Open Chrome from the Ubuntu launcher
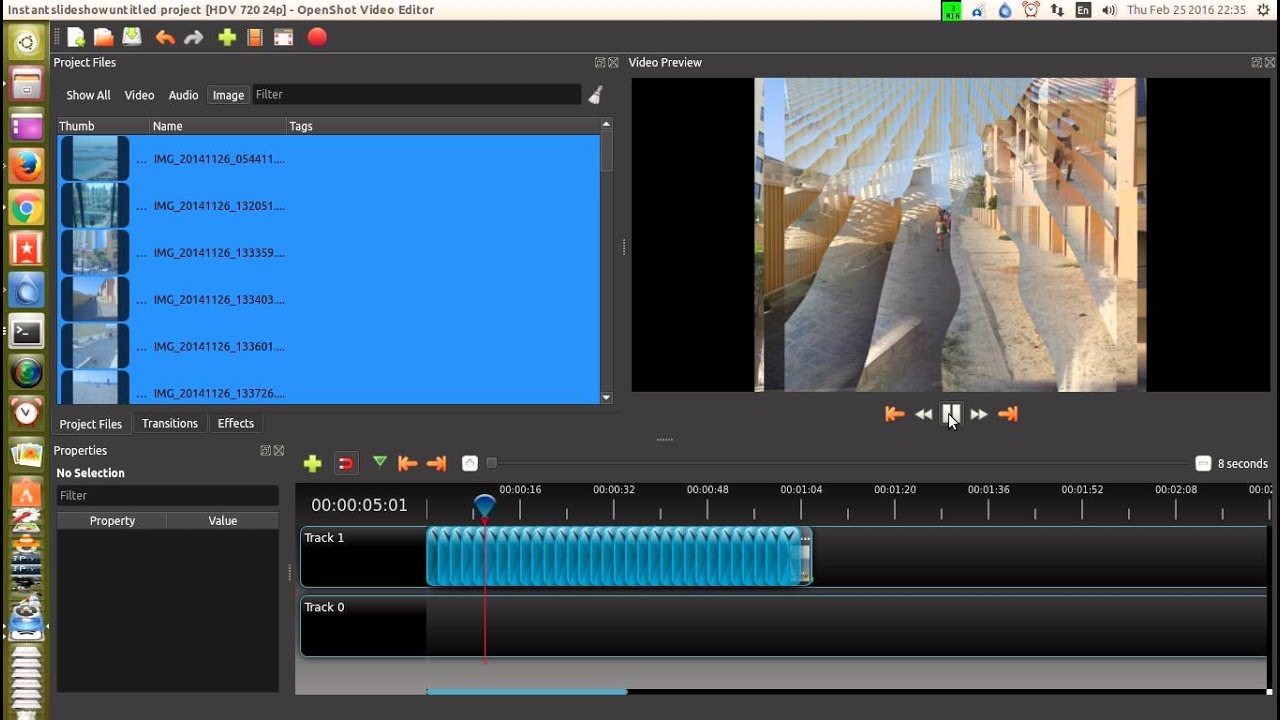 coord(27,208)
